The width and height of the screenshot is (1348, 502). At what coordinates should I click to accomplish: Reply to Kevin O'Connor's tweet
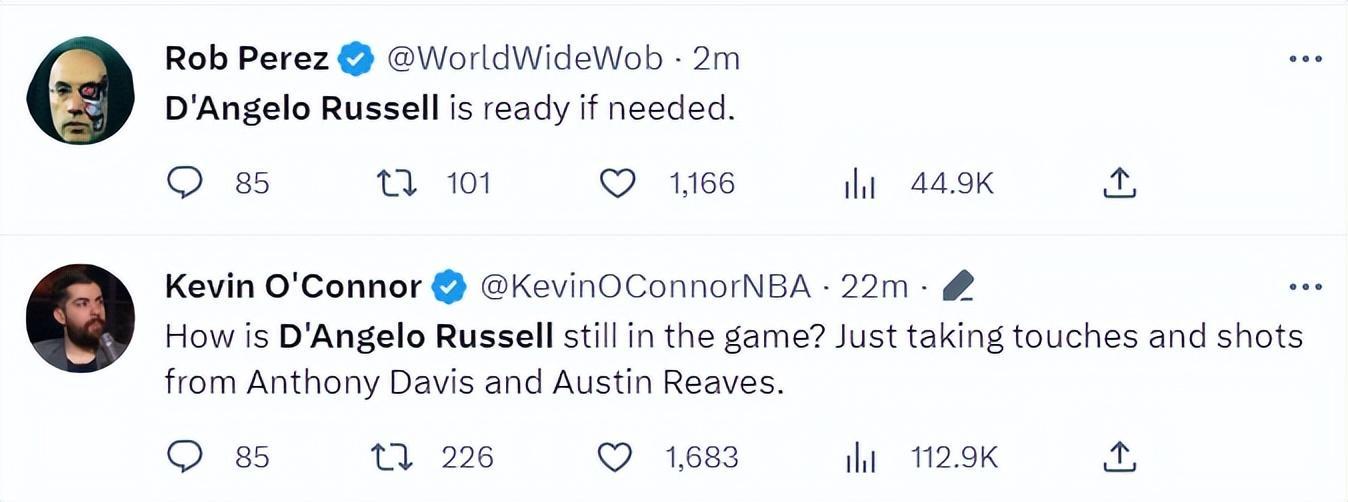click(184, 457)
